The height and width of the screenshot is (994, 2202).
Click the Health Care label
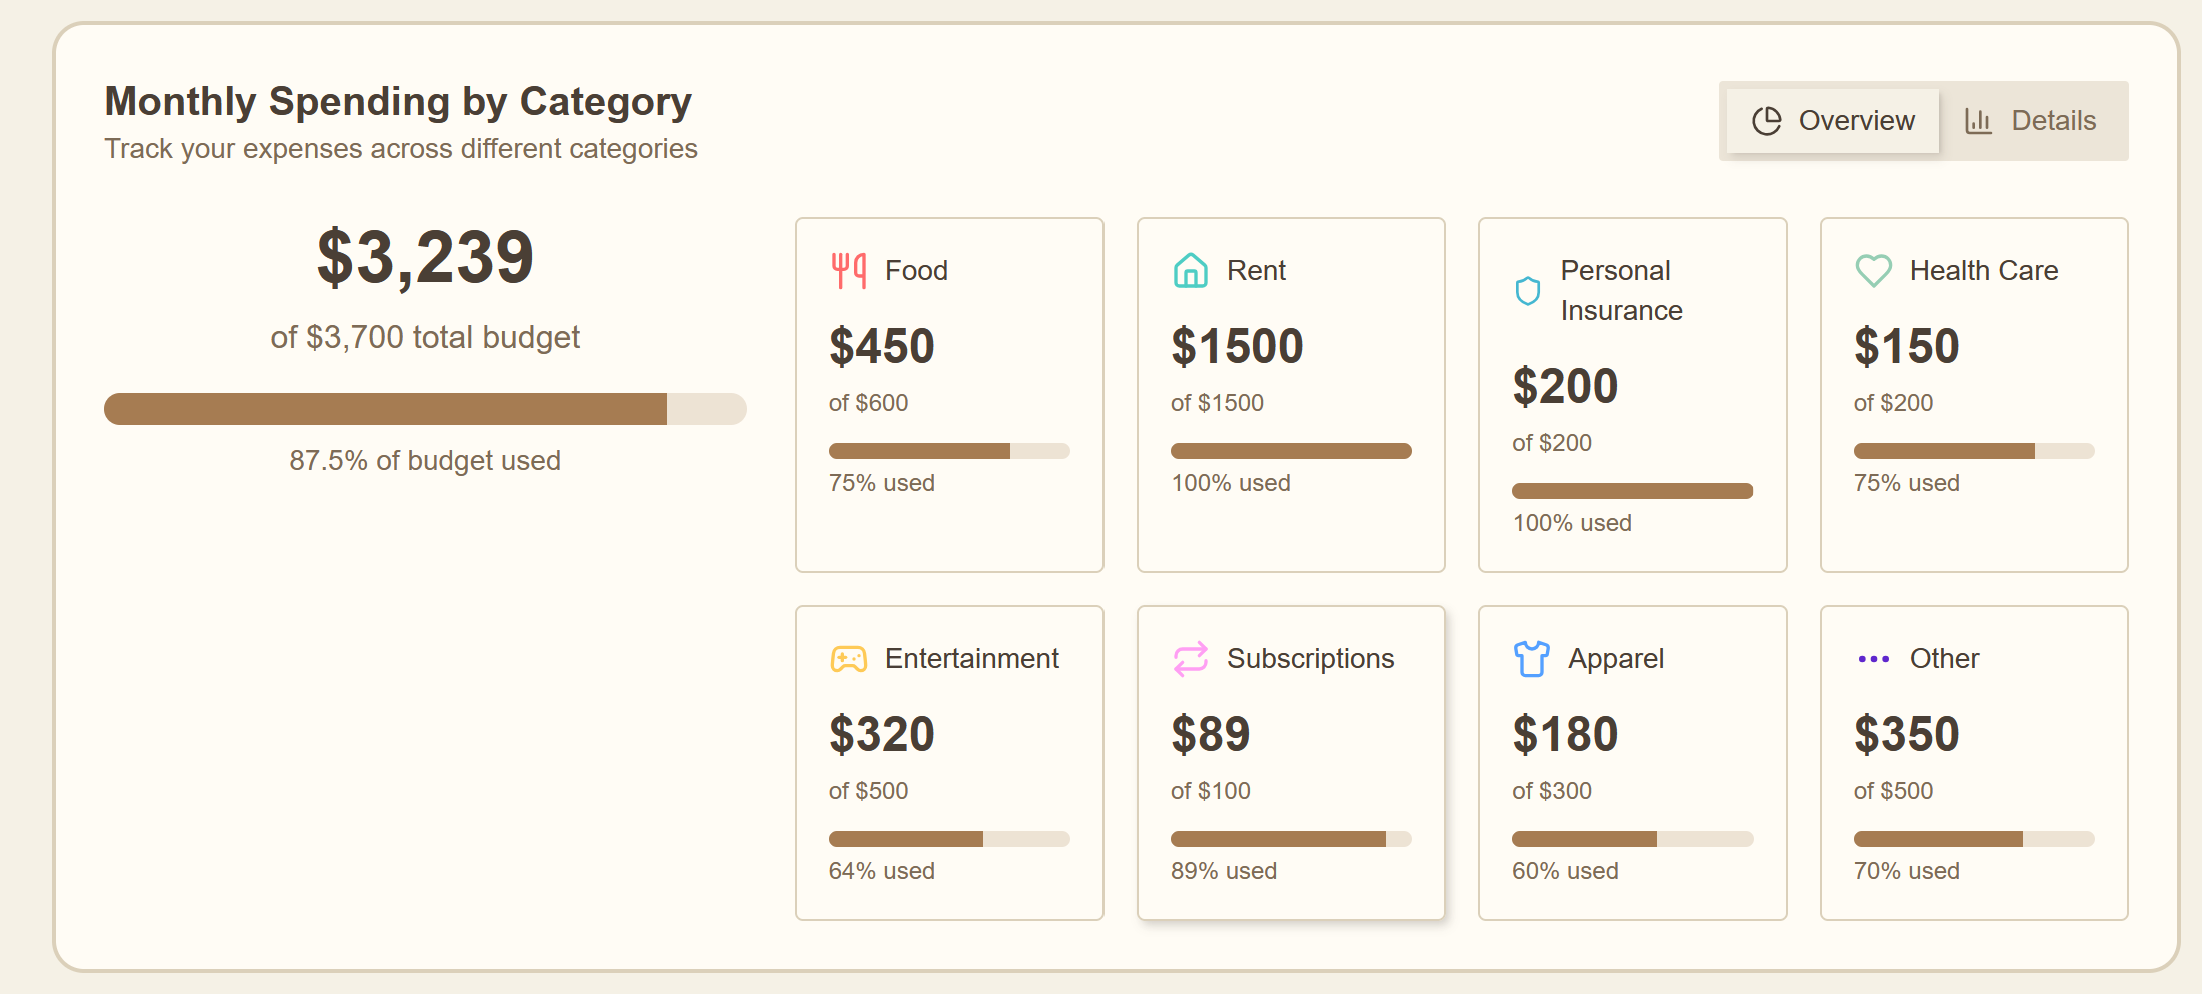[1983, 270]
